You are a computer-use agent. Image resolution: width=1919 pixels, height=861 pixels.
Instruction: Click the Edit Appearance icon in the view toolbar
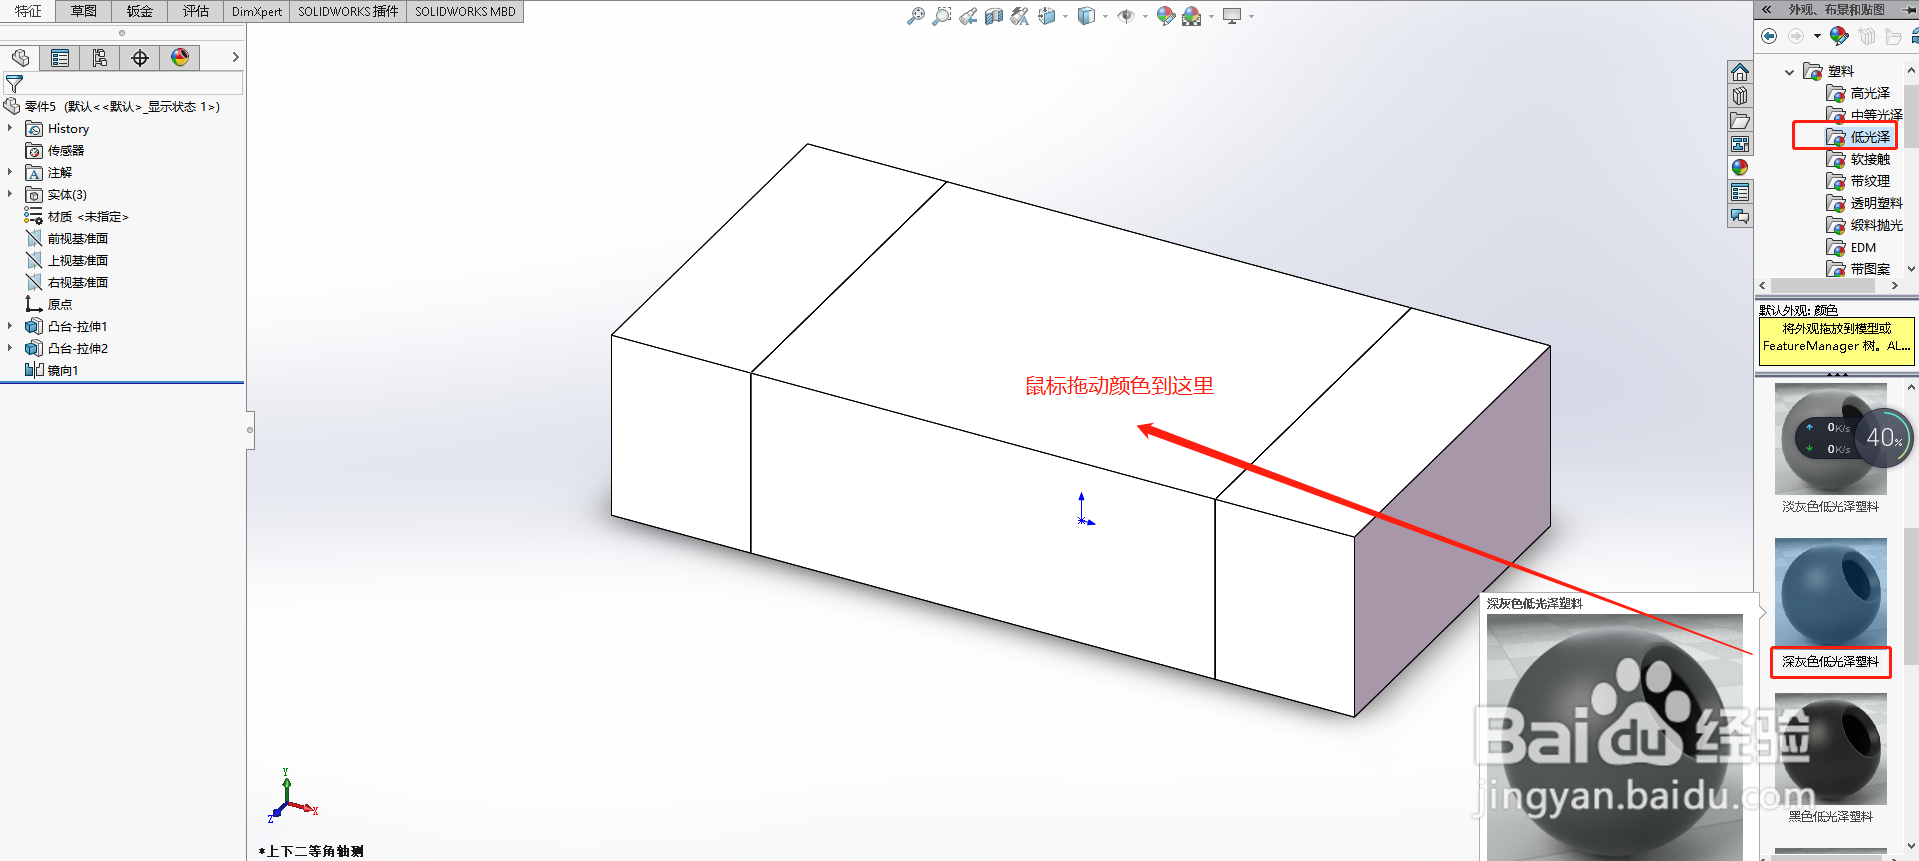coord(1165,16)
